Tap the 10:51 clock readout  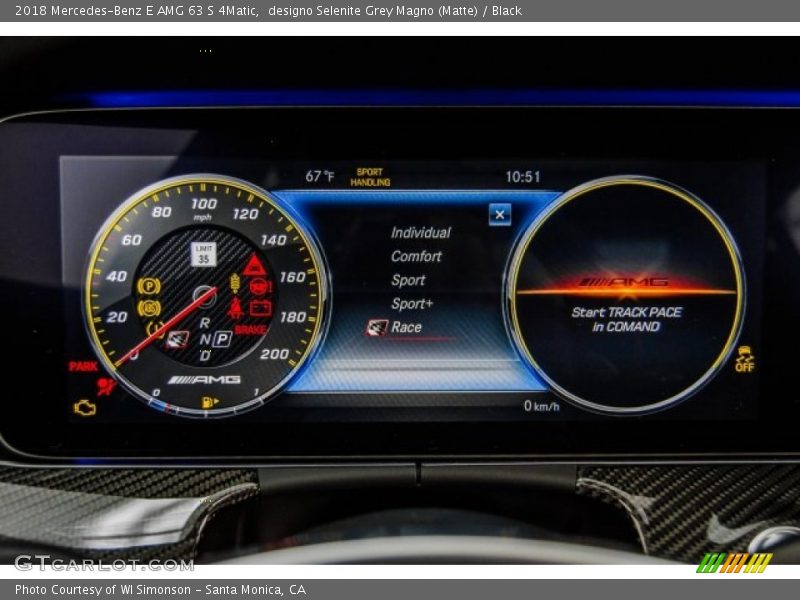(x=522, y=177)
